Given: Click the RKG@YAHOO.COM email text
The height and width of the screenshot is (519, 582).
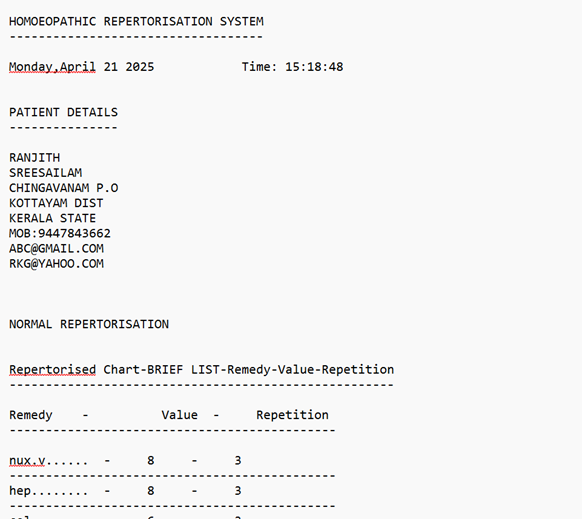Looking at the screenshot, I should 56,264.
